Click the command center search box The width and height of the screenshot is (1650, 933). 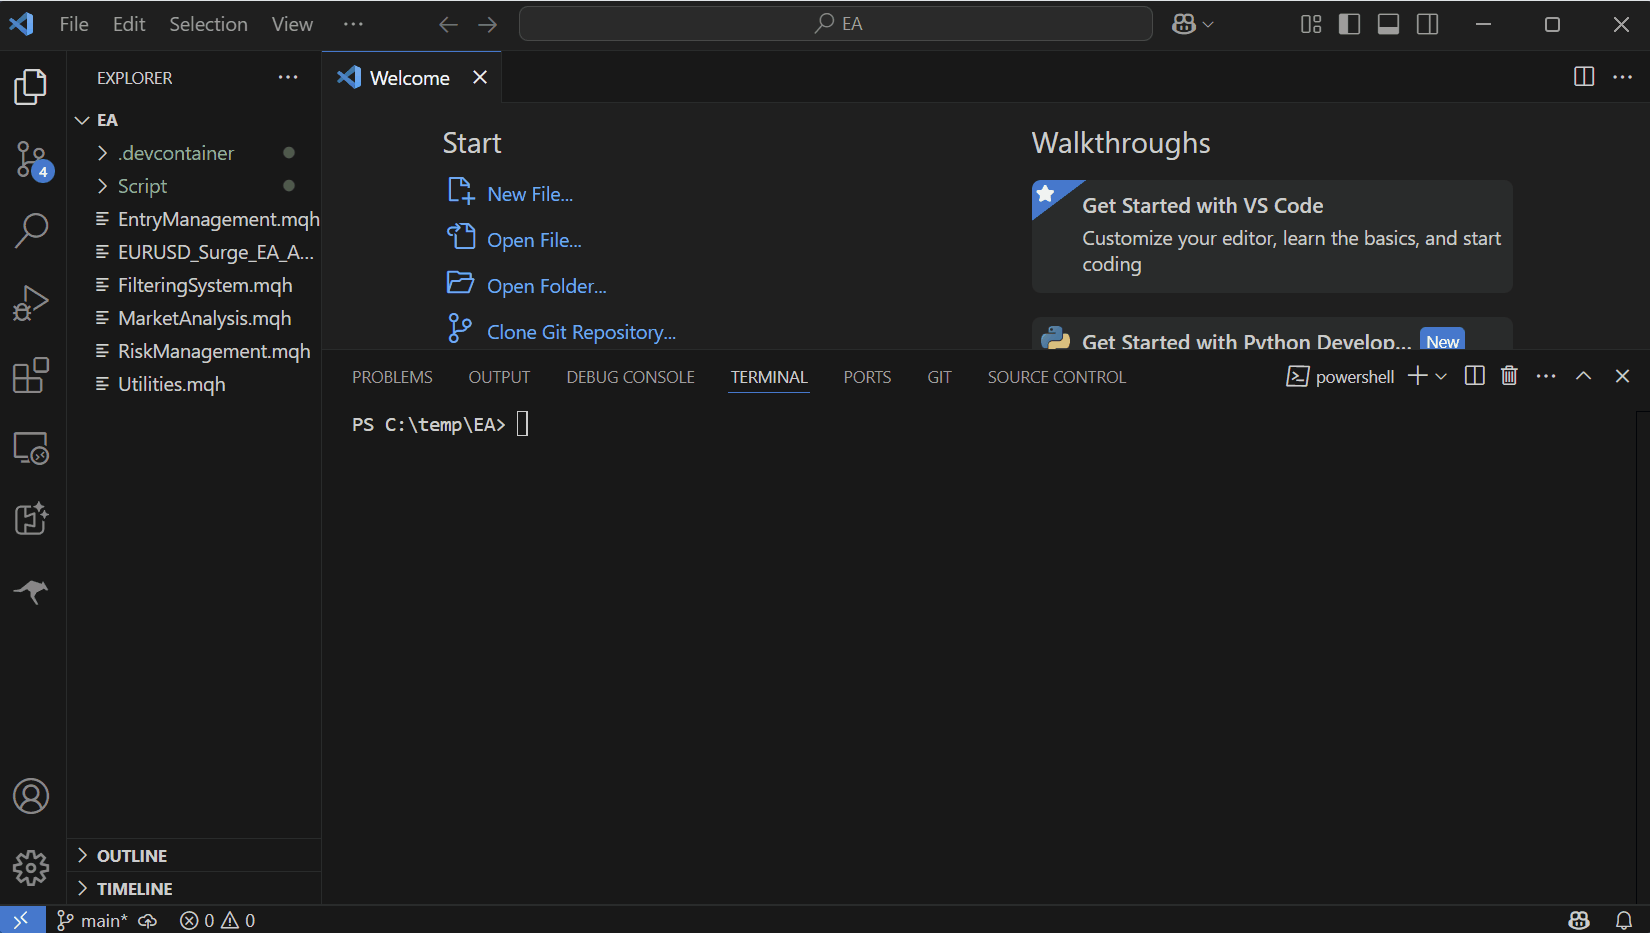[x=836, y=24]
